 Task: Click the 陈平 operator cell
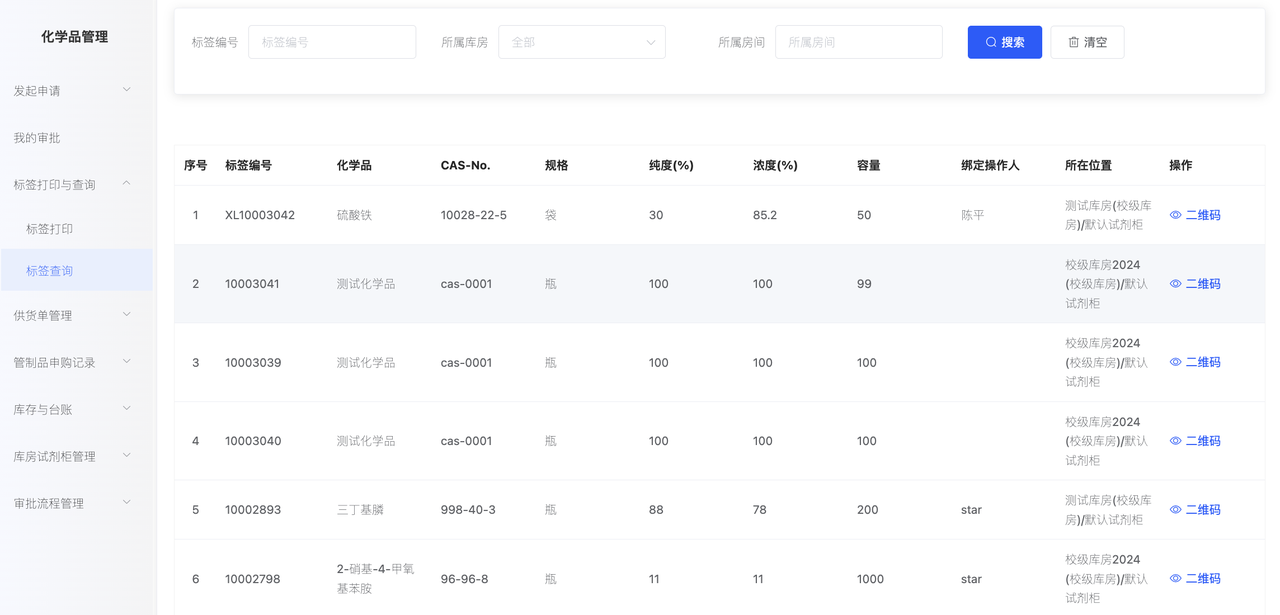973,215
